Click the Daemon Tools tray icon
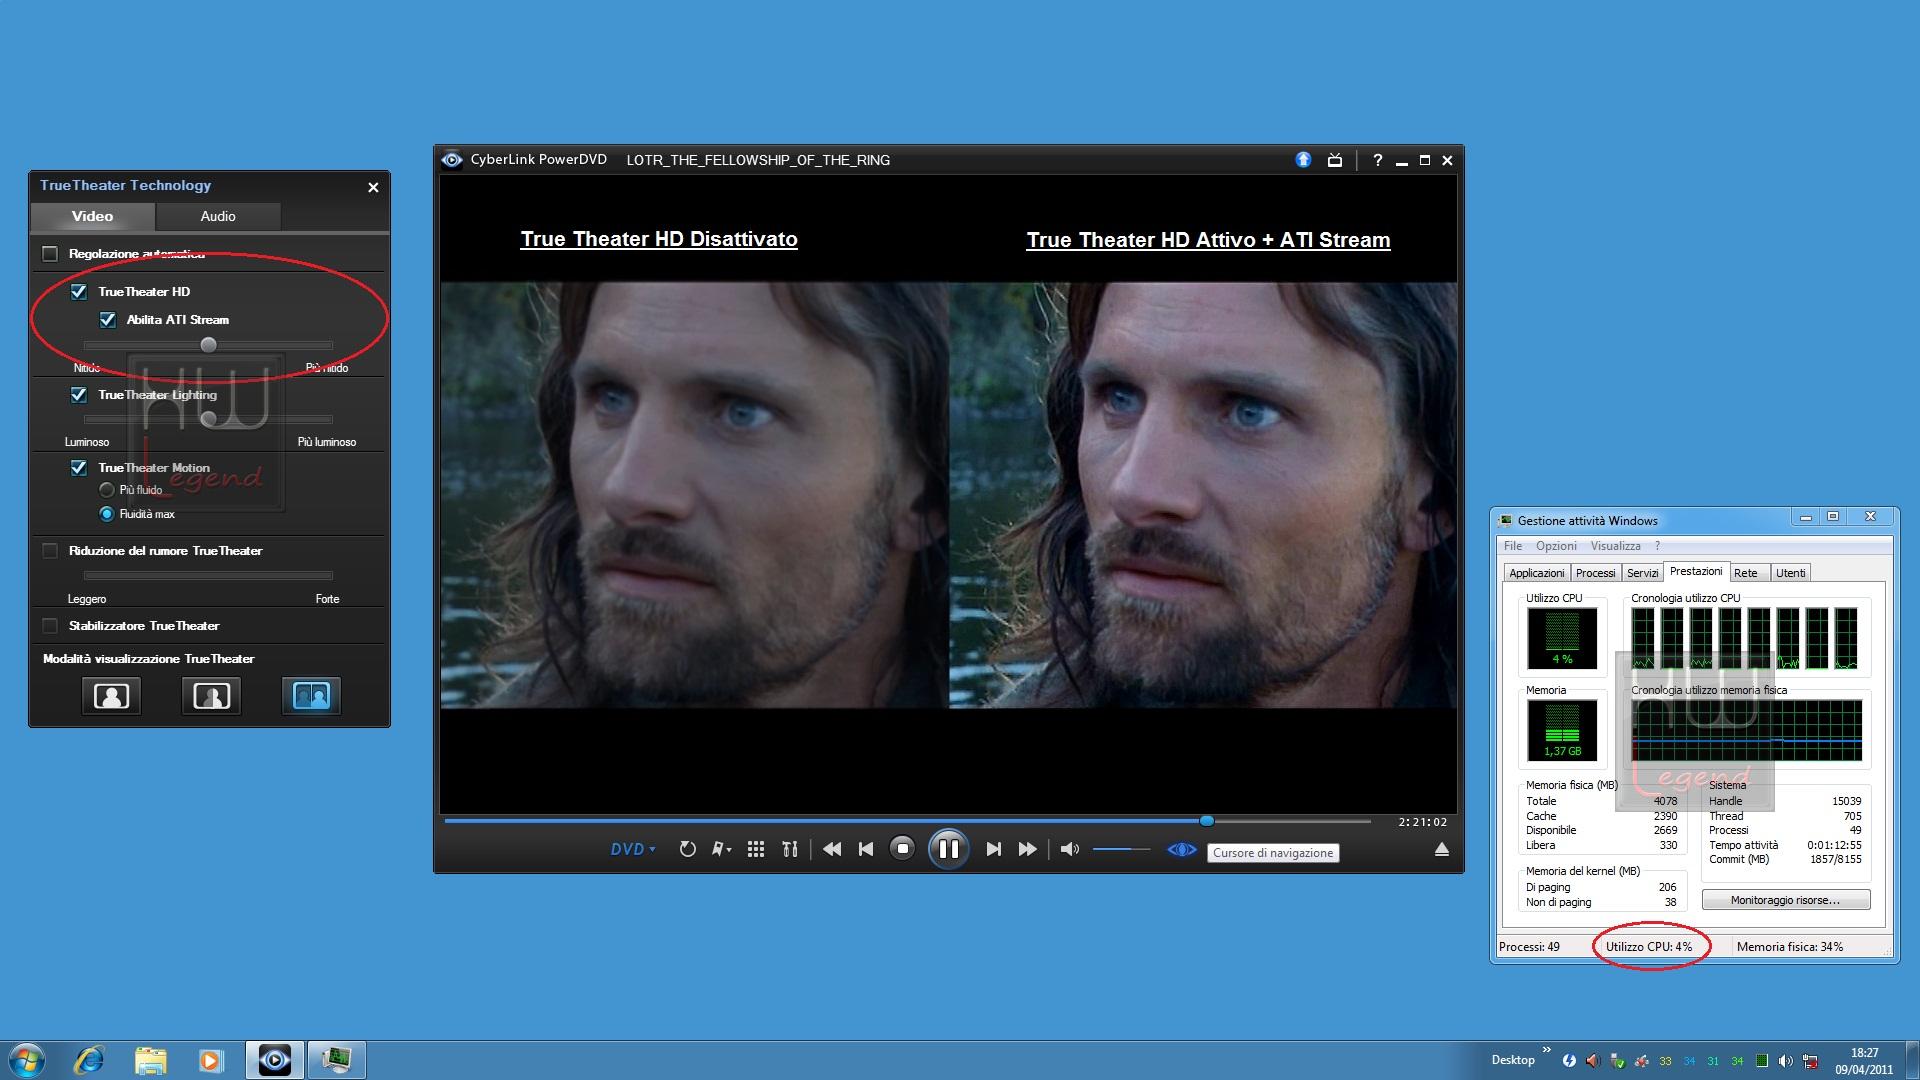 click(x=1569, y=1061)
